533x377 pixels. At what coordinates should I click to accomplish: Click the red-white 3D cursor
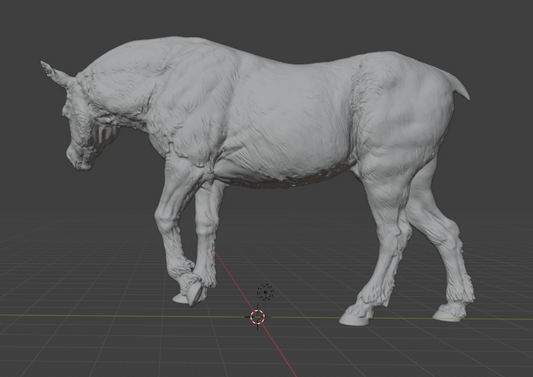[258, 317]
